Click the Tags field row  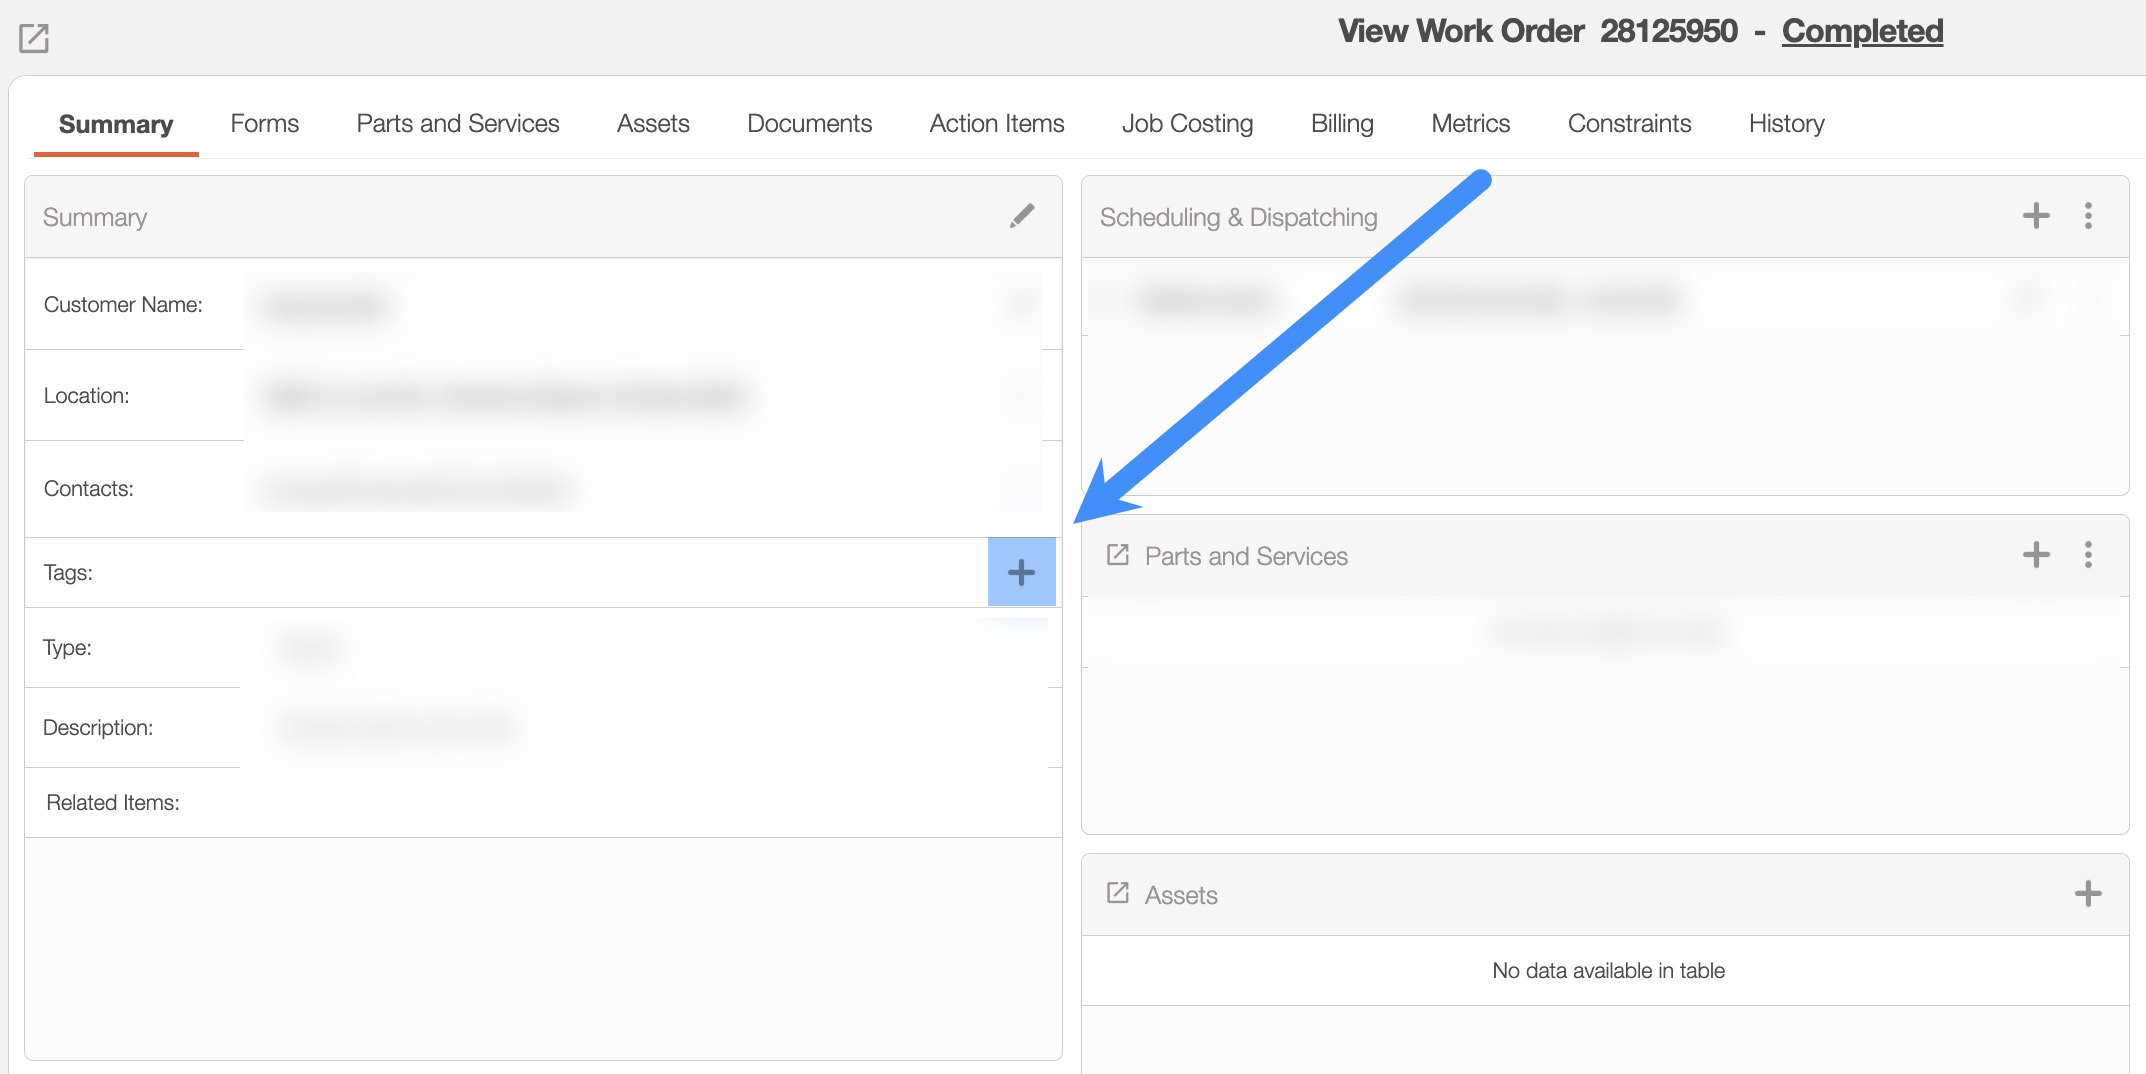(500, 573)
